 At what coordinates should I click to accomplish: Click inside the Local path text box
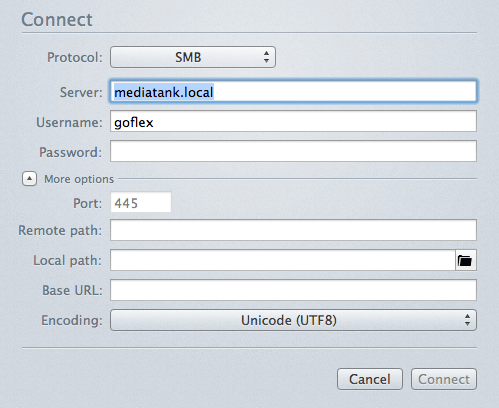[283, 260]
